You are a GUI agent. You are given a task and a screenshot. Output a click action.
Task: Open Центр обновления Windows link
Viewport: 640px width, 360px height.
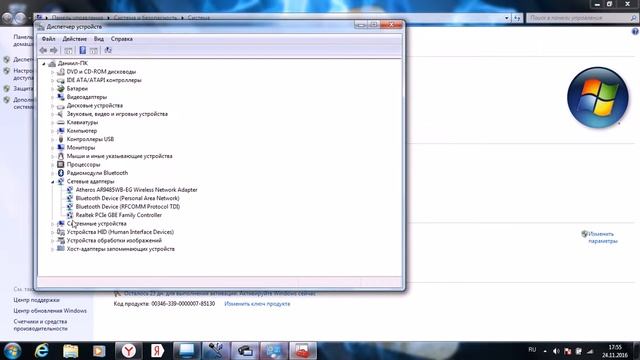pos(50,311)
